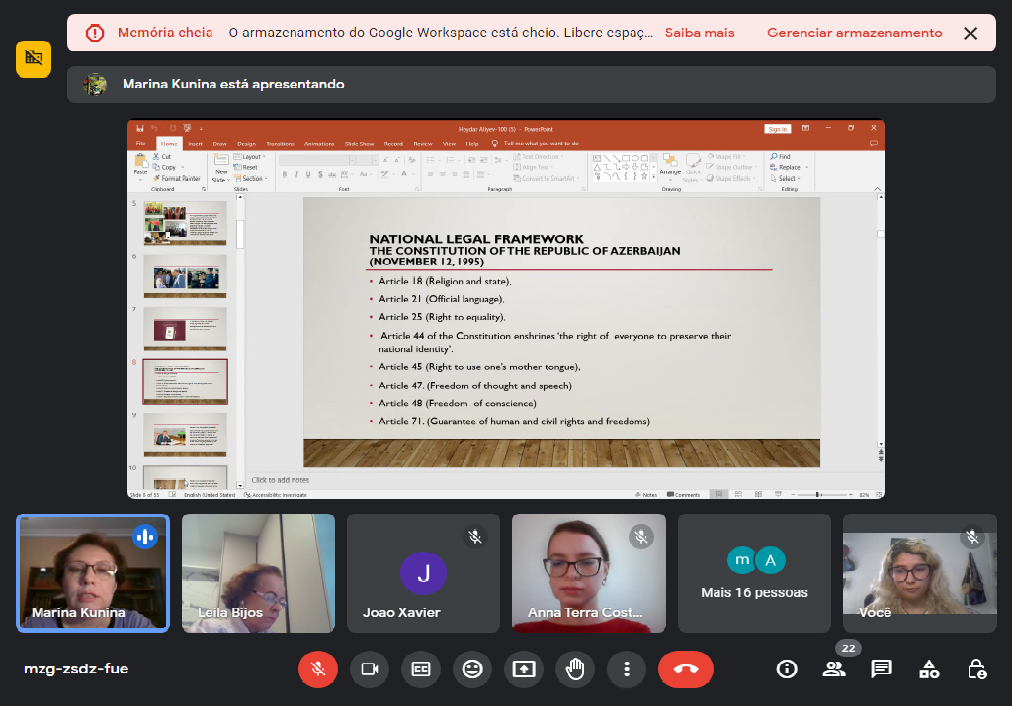
Task: Leave the call with red hang-up button
Action: [685, 669]
